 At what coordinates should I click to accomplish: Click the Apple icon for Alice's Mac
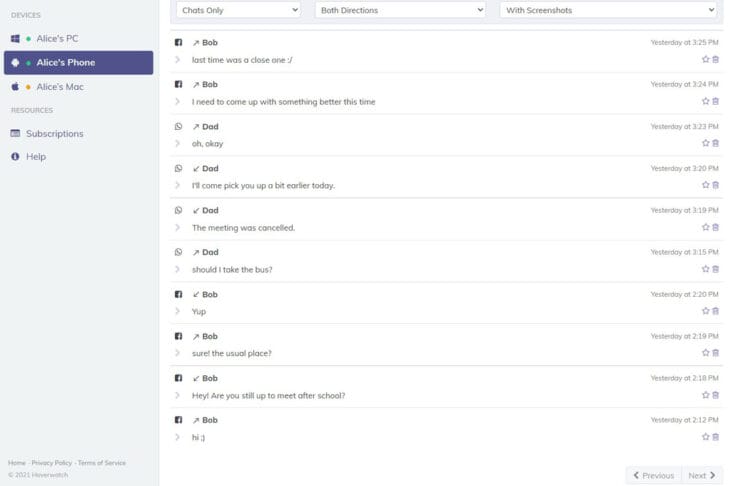[x=15, y=87]
